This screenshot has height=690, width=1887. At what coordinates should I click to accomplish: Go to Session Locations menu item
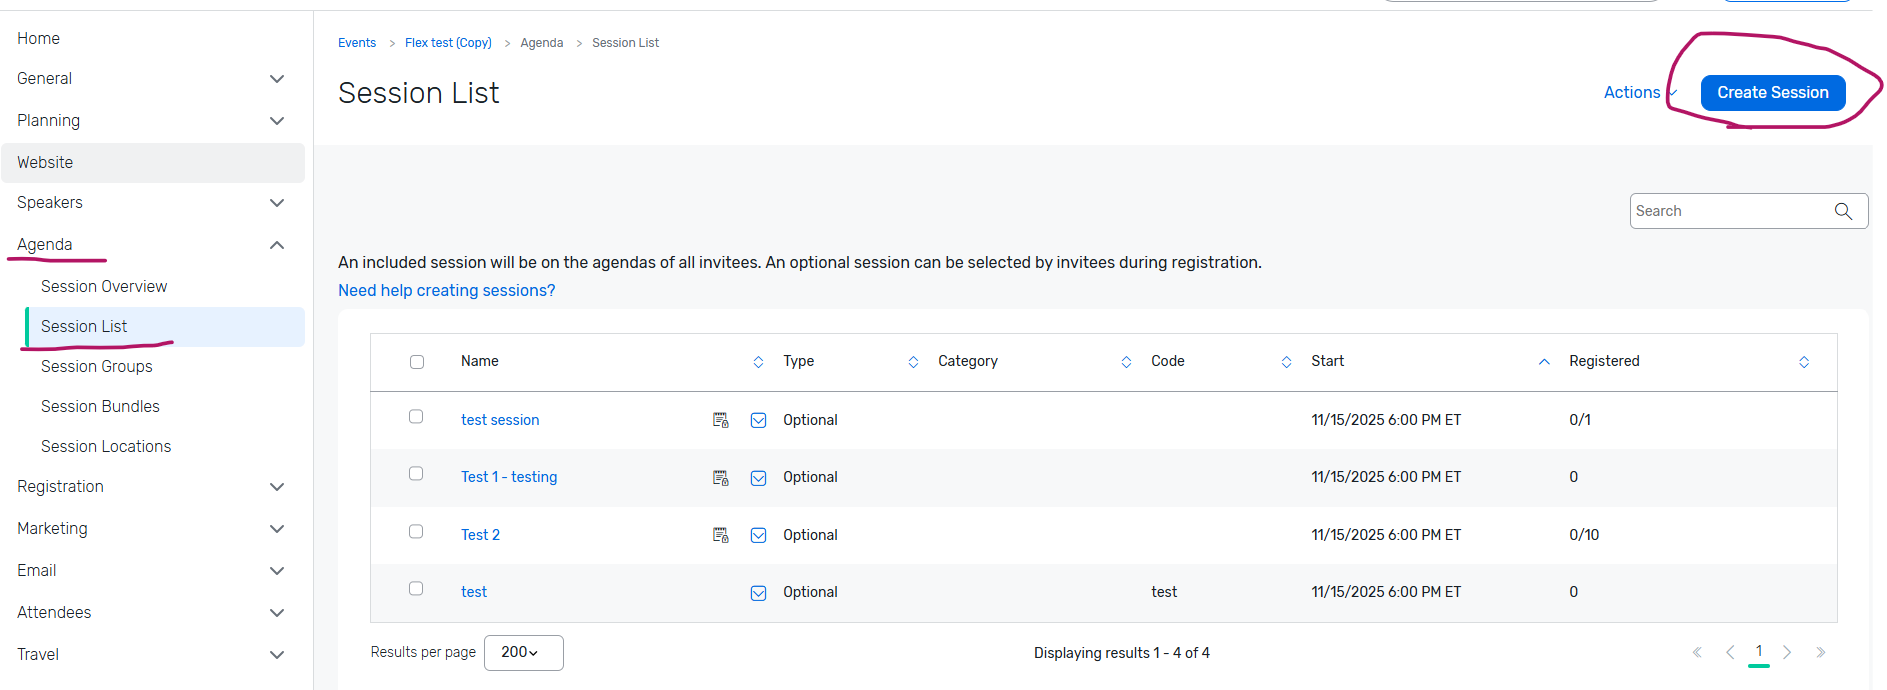point(106,446)
